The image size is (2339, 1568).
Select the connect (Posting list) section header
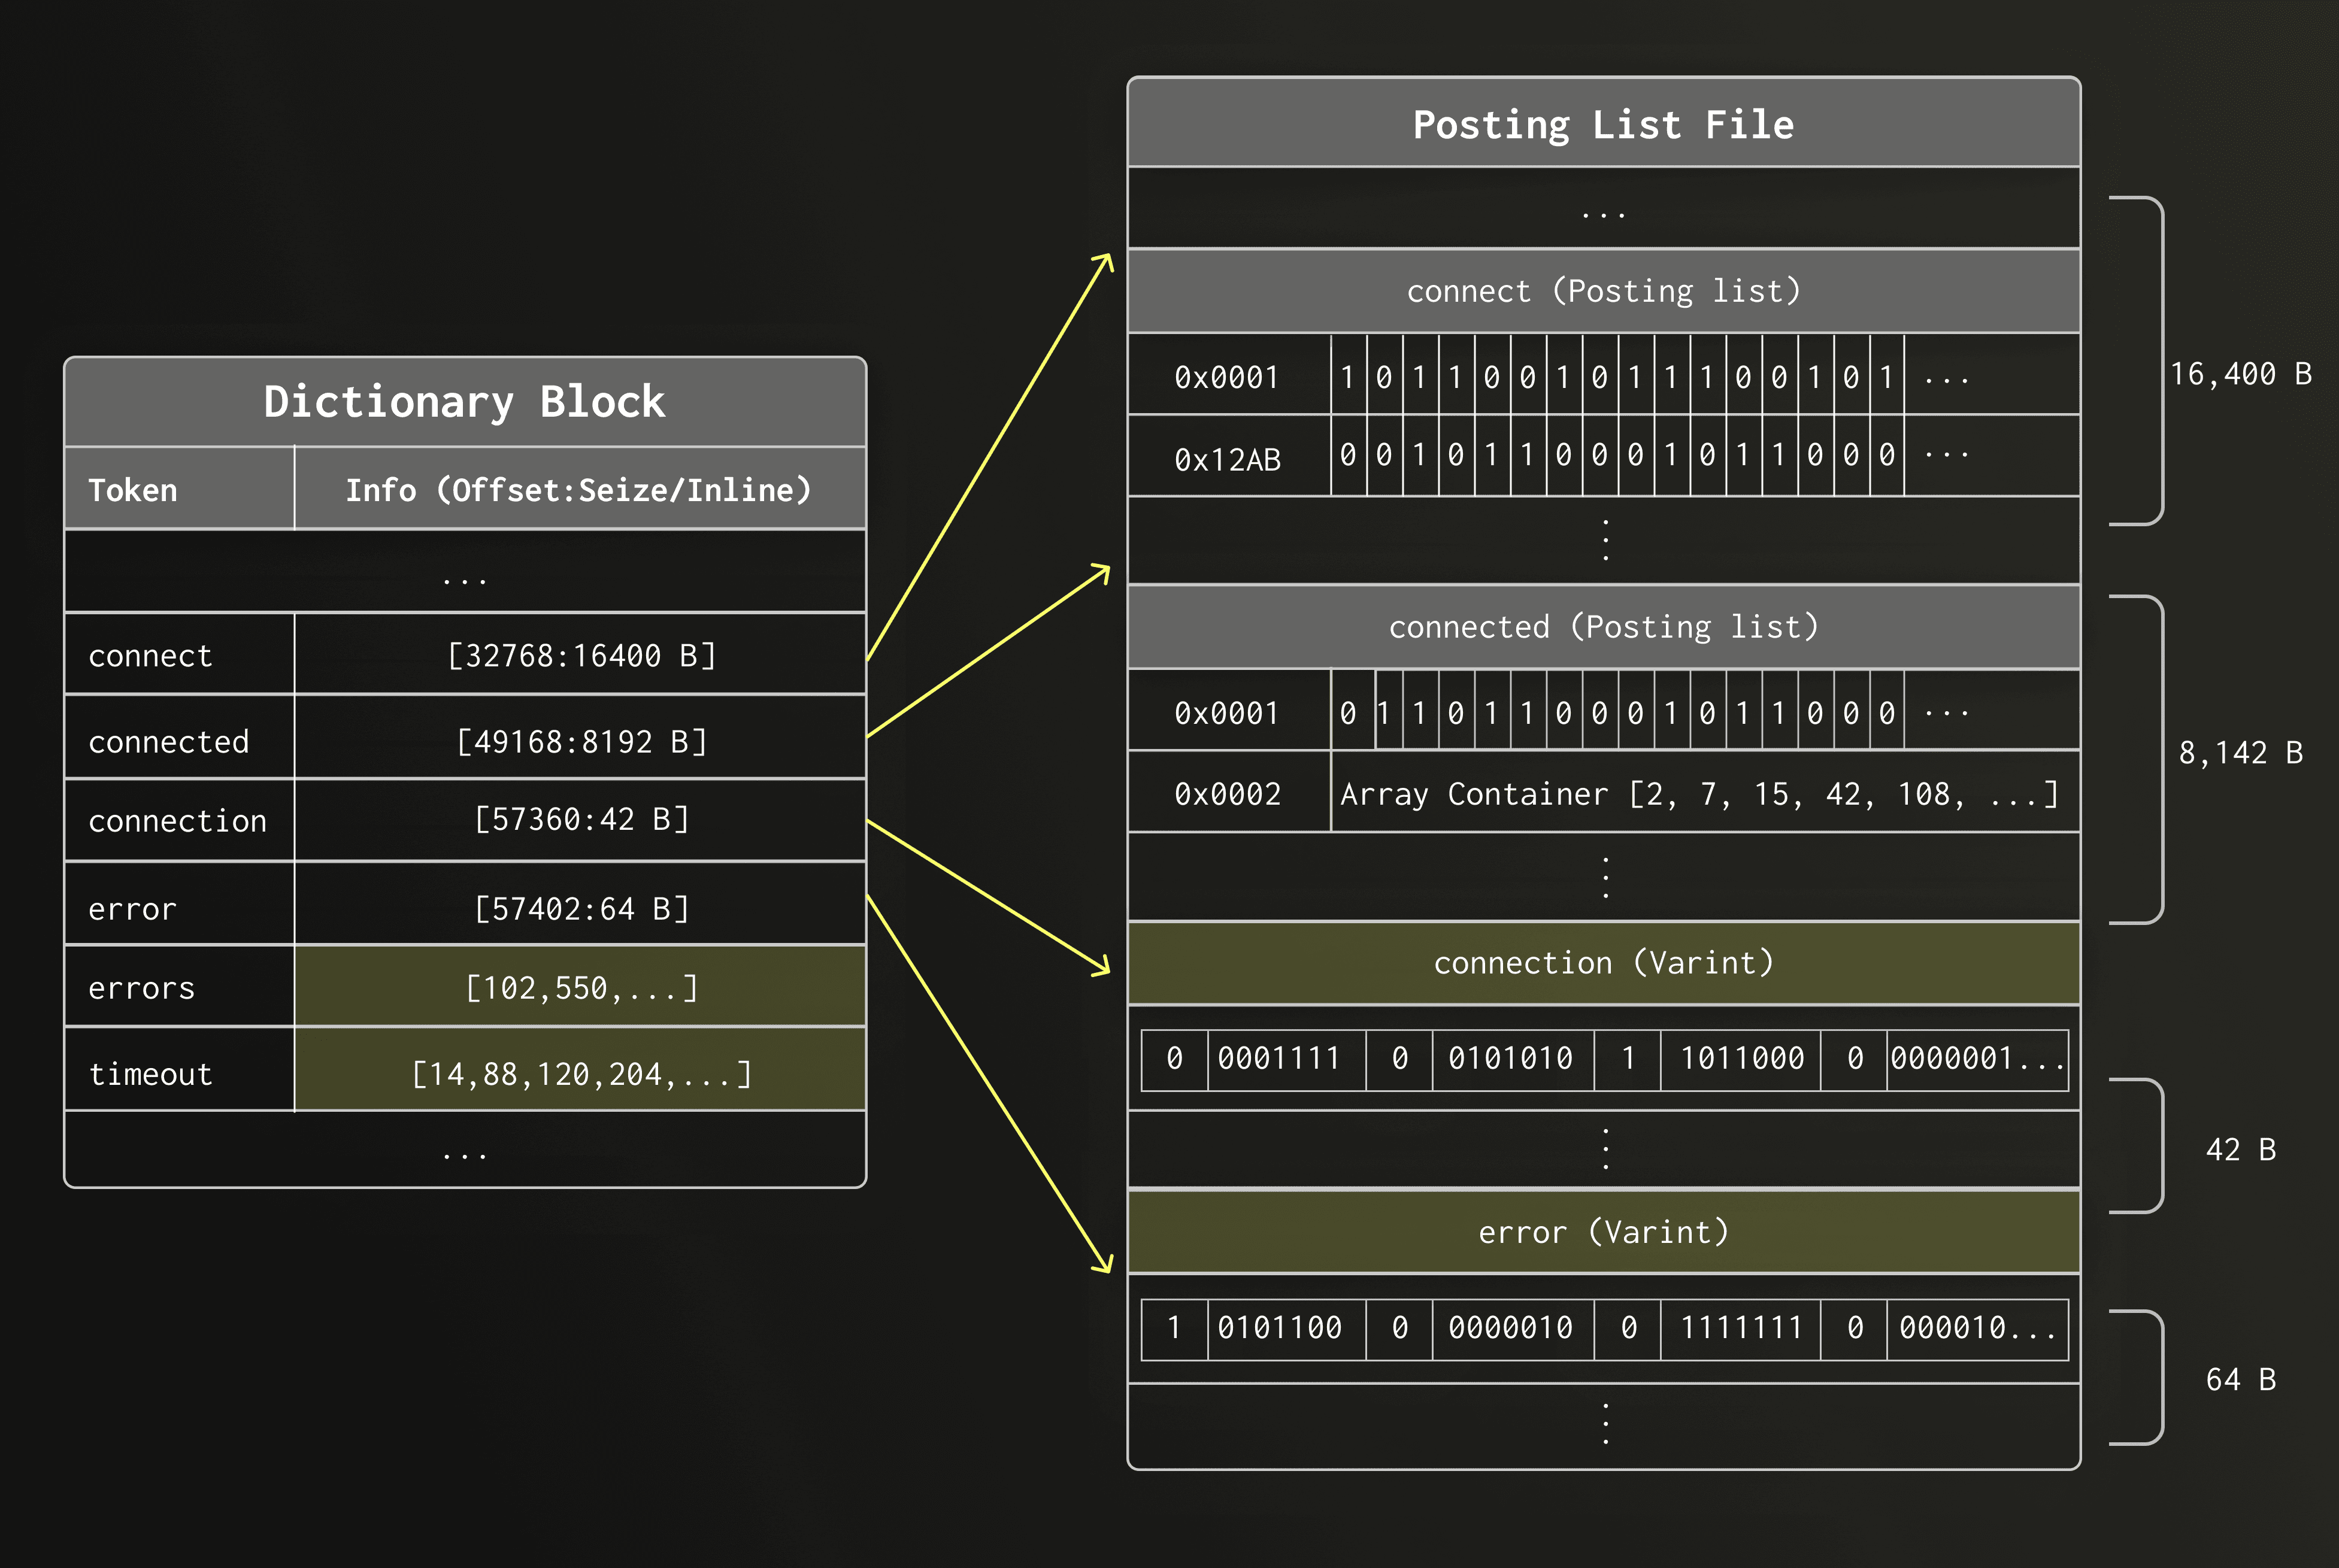point(1602,290)
